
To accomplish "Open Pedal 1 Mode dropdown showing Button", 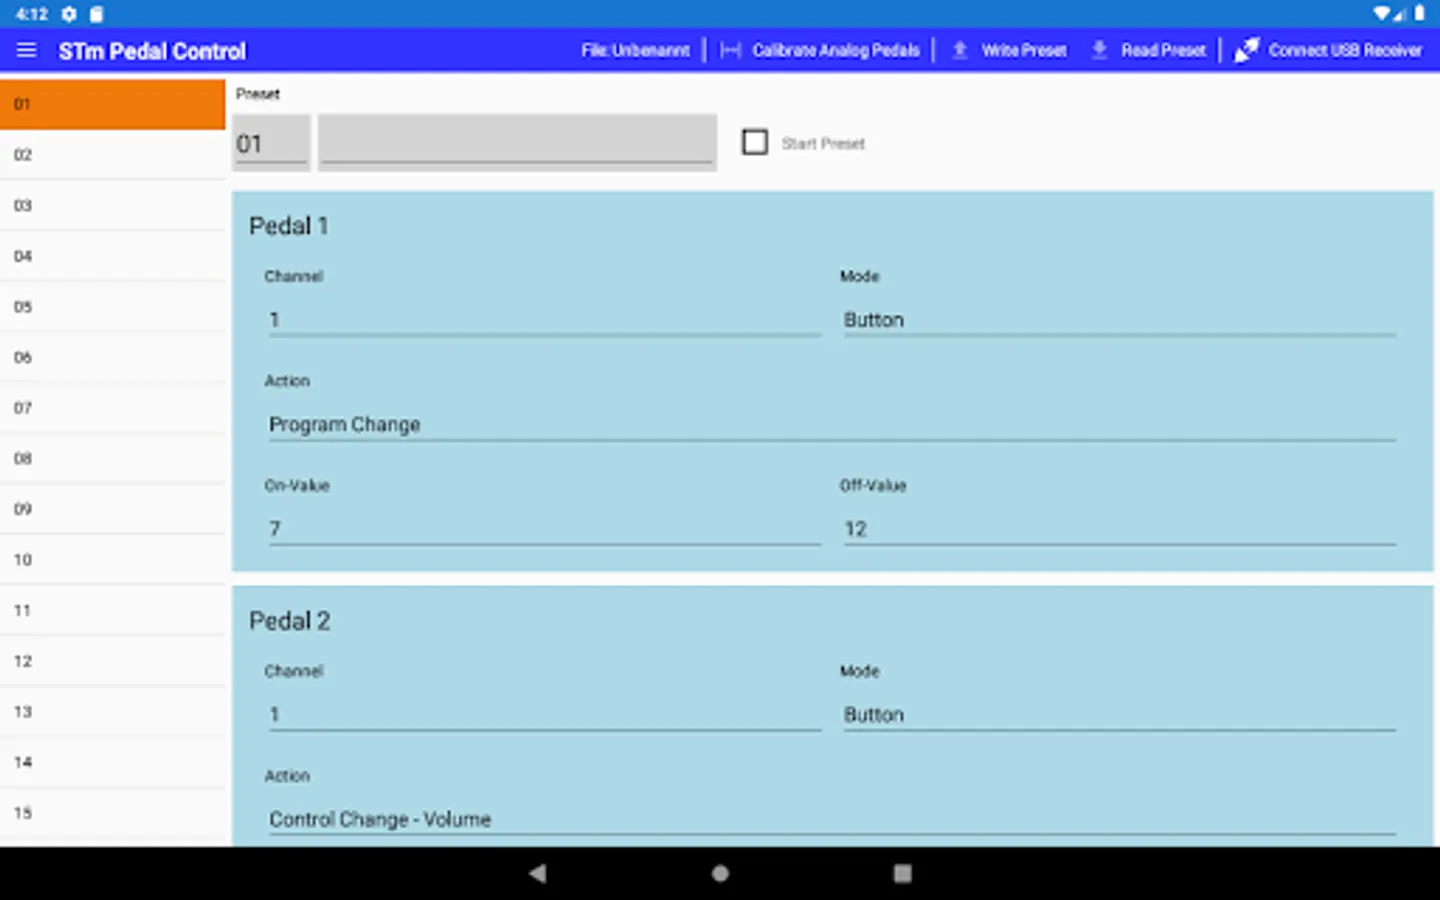I will (x=1119, y=320).
